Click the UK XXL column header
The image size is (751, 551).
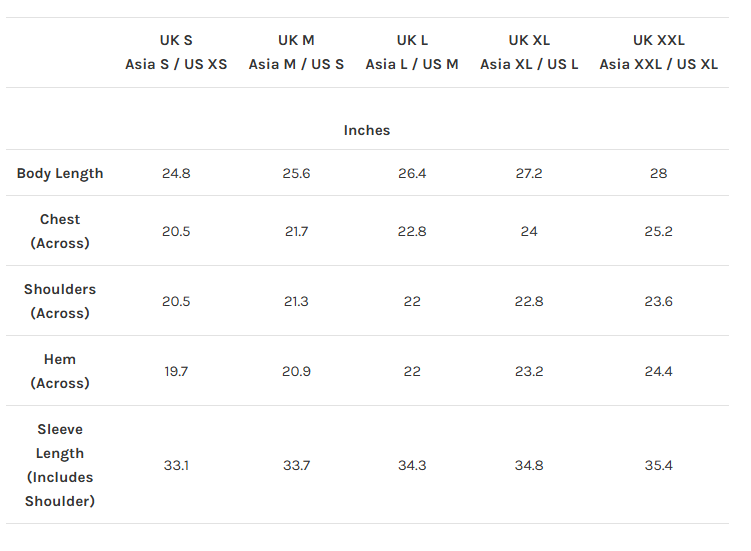point(658,52)
